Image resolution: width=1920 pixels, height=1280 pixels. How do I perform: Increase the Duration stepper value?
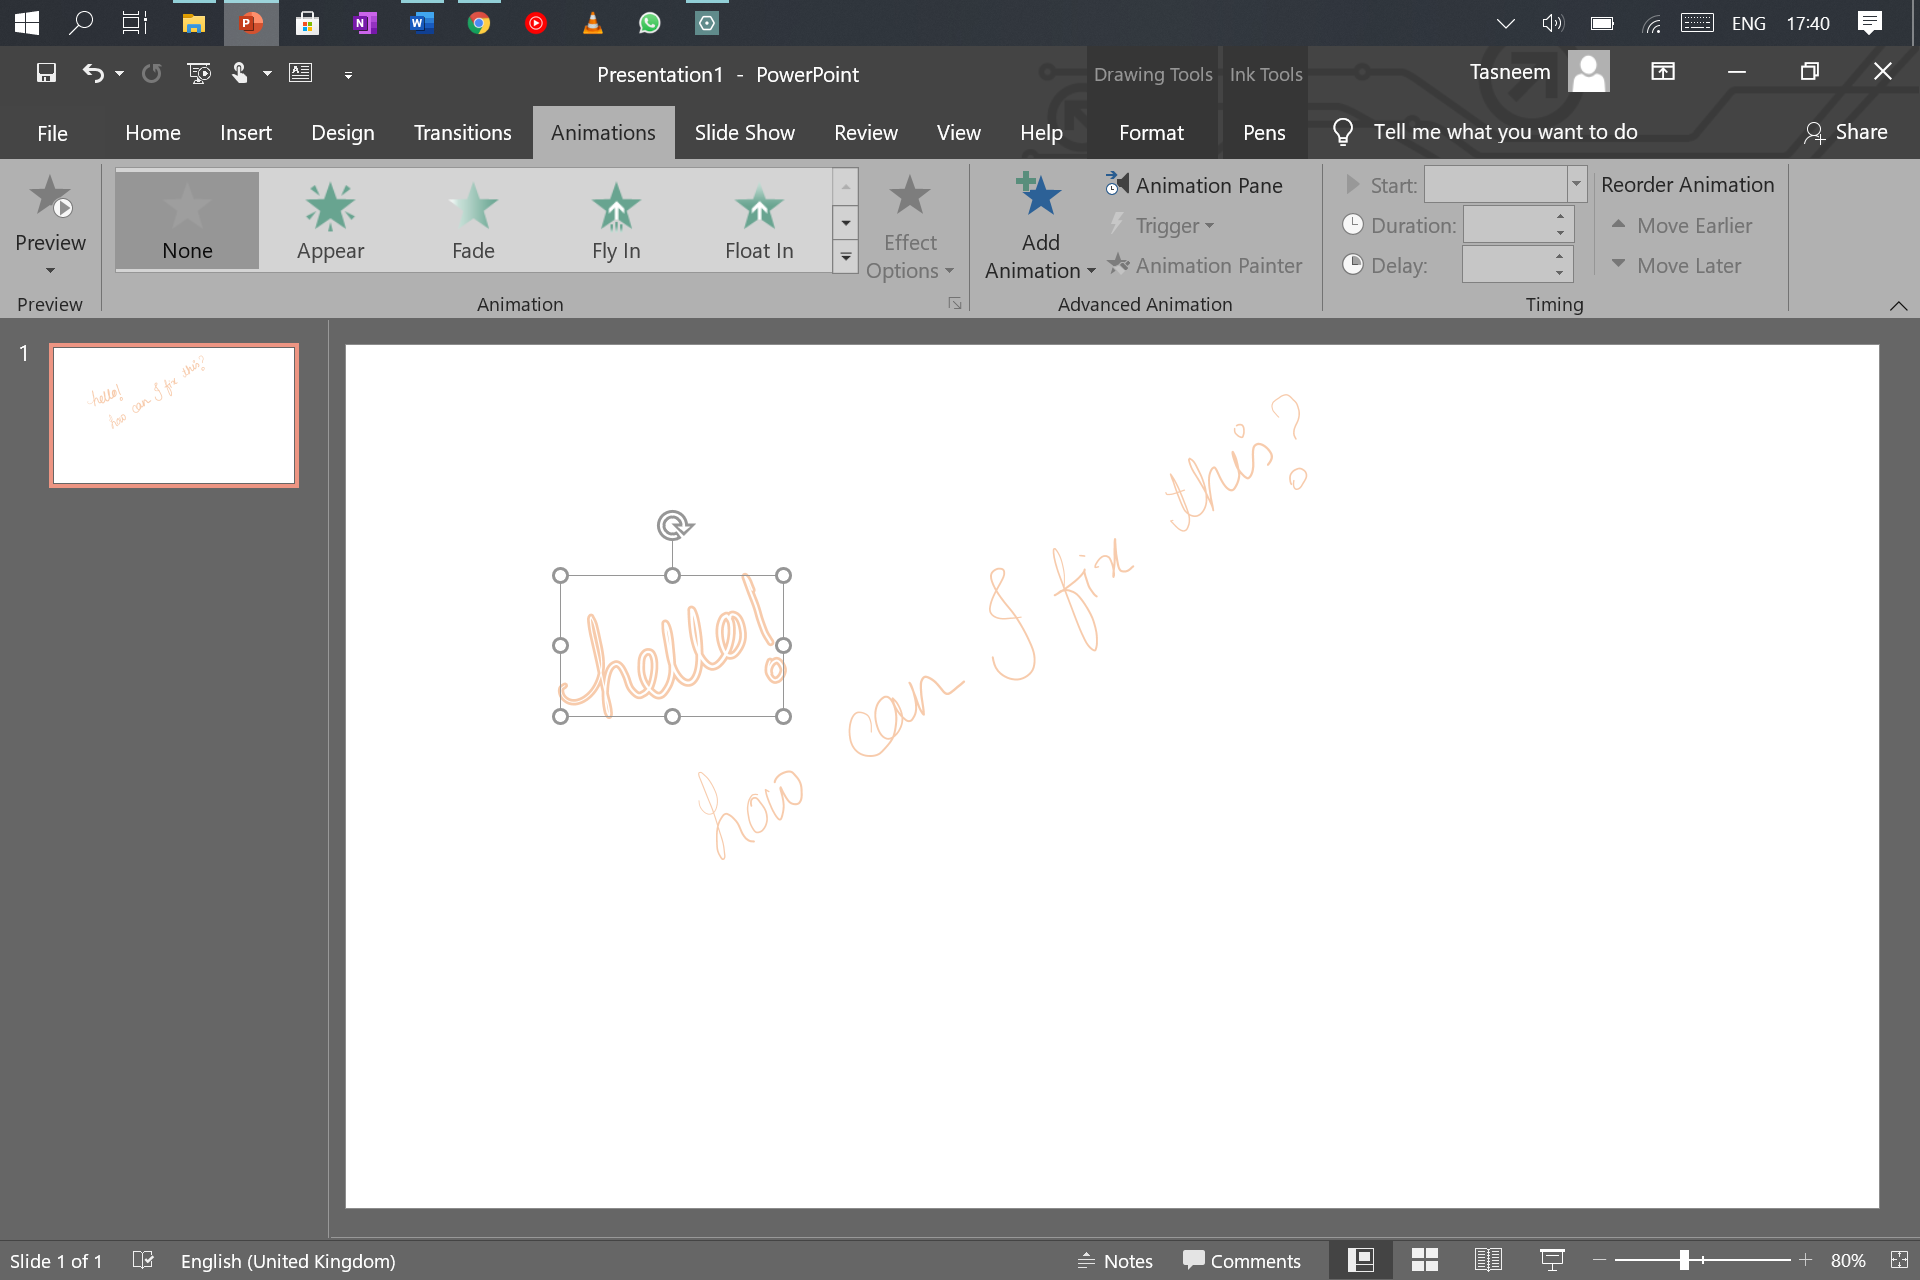coord(1560,217)
